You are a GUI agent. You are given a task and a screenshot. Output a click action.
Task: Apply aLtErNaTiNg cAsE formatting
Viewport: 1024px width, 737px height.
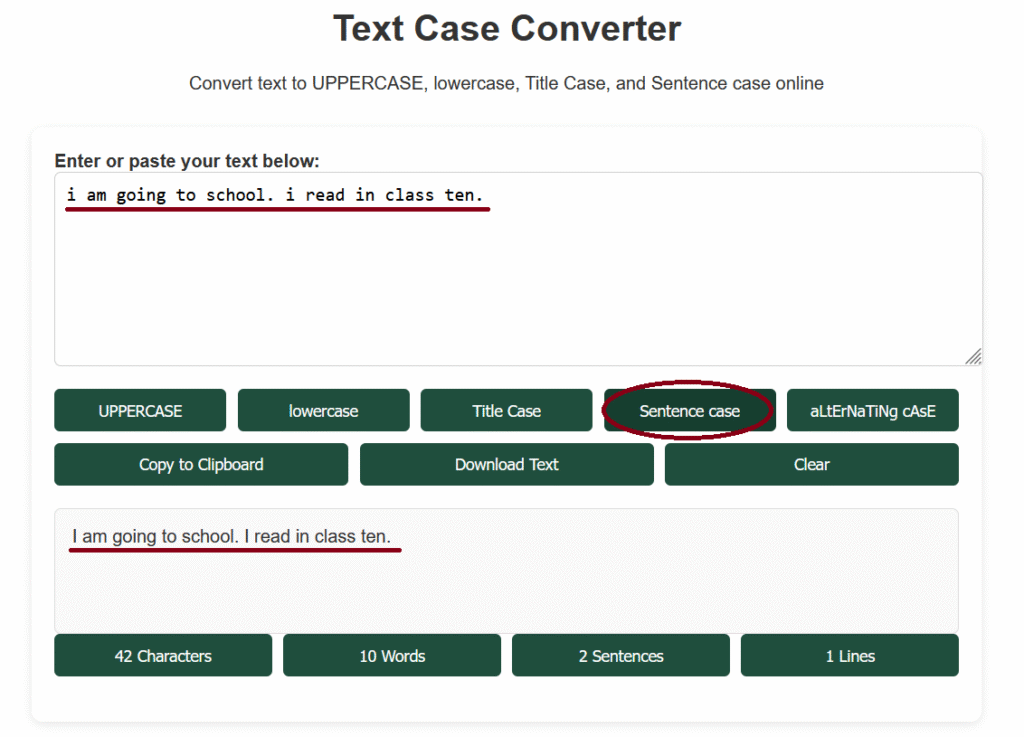tap(872, 410)
